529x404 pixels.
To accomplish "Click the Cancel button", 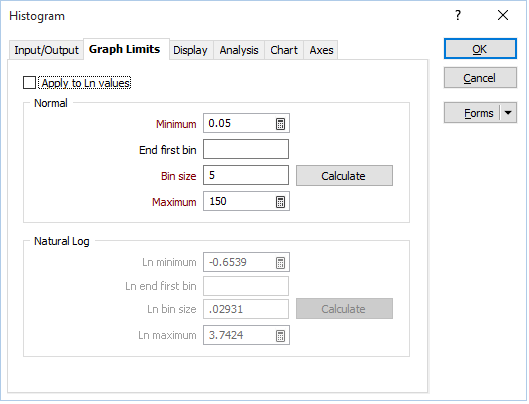I will [480, 78].
